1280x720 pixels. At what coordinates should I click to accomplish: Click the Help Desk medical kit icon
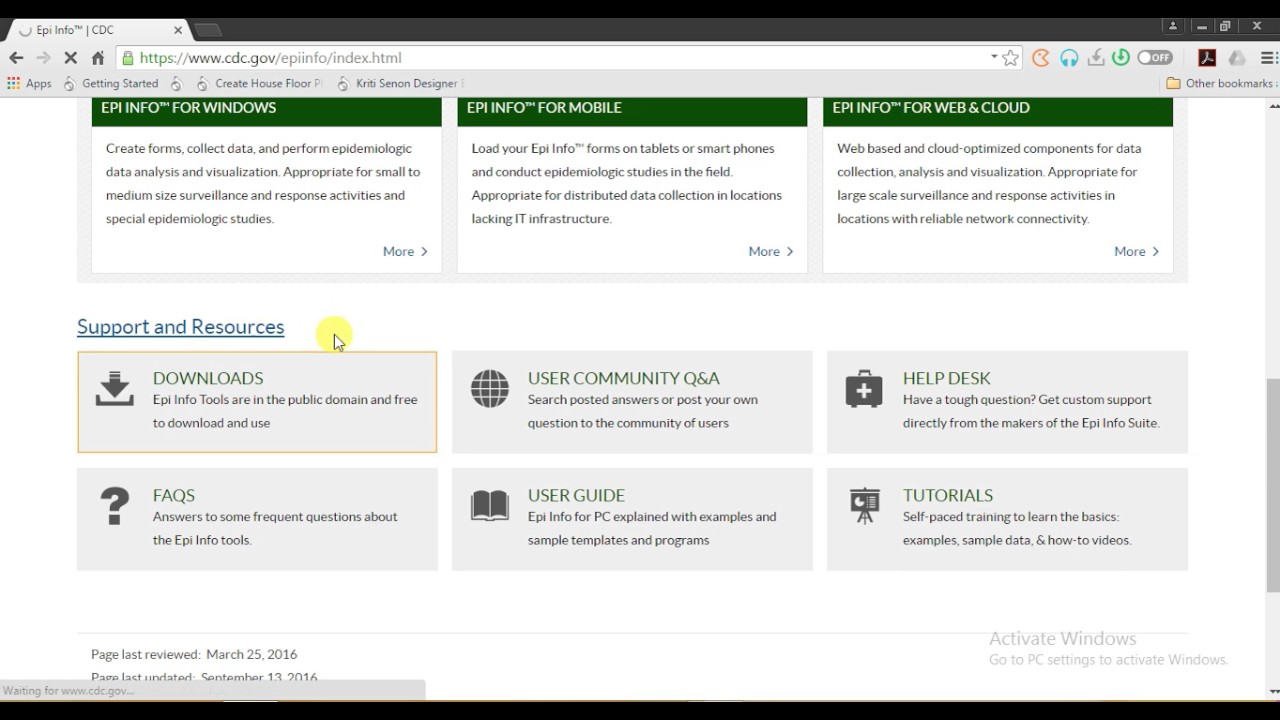tap(864, 388)
